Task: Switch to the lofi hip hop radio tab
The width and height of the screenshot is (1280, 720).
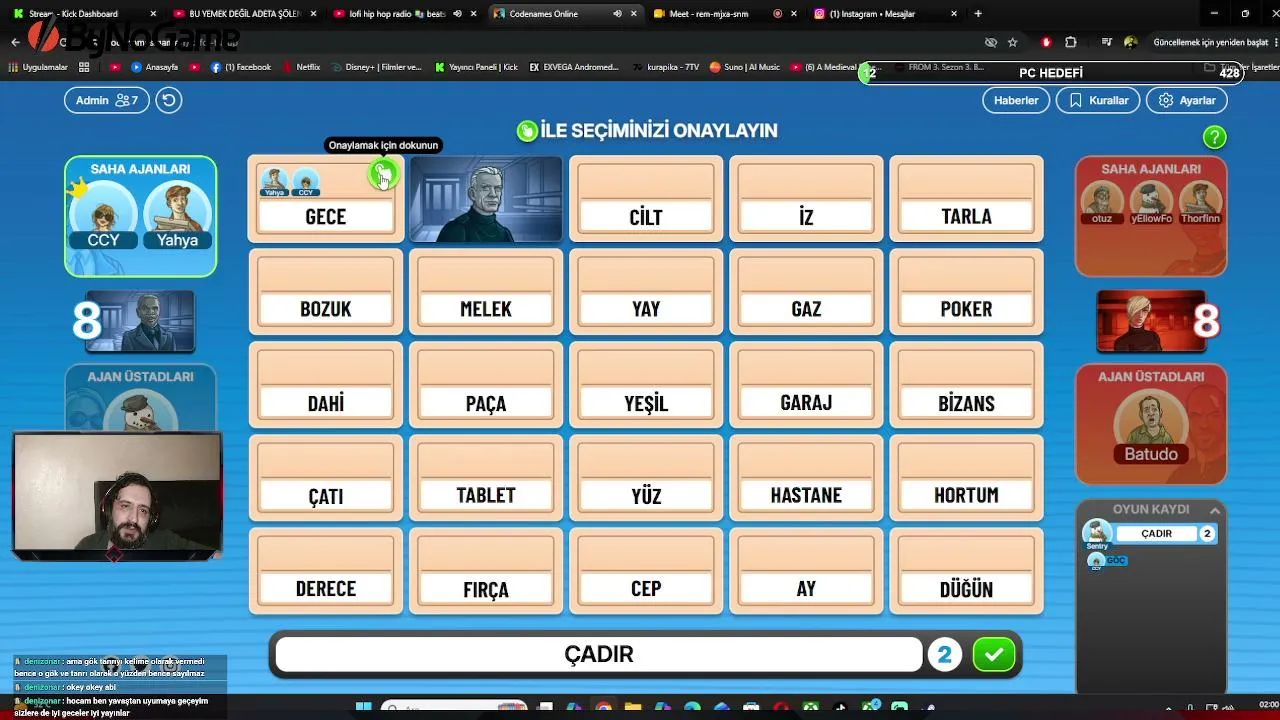Action: [x=403, y=14]
